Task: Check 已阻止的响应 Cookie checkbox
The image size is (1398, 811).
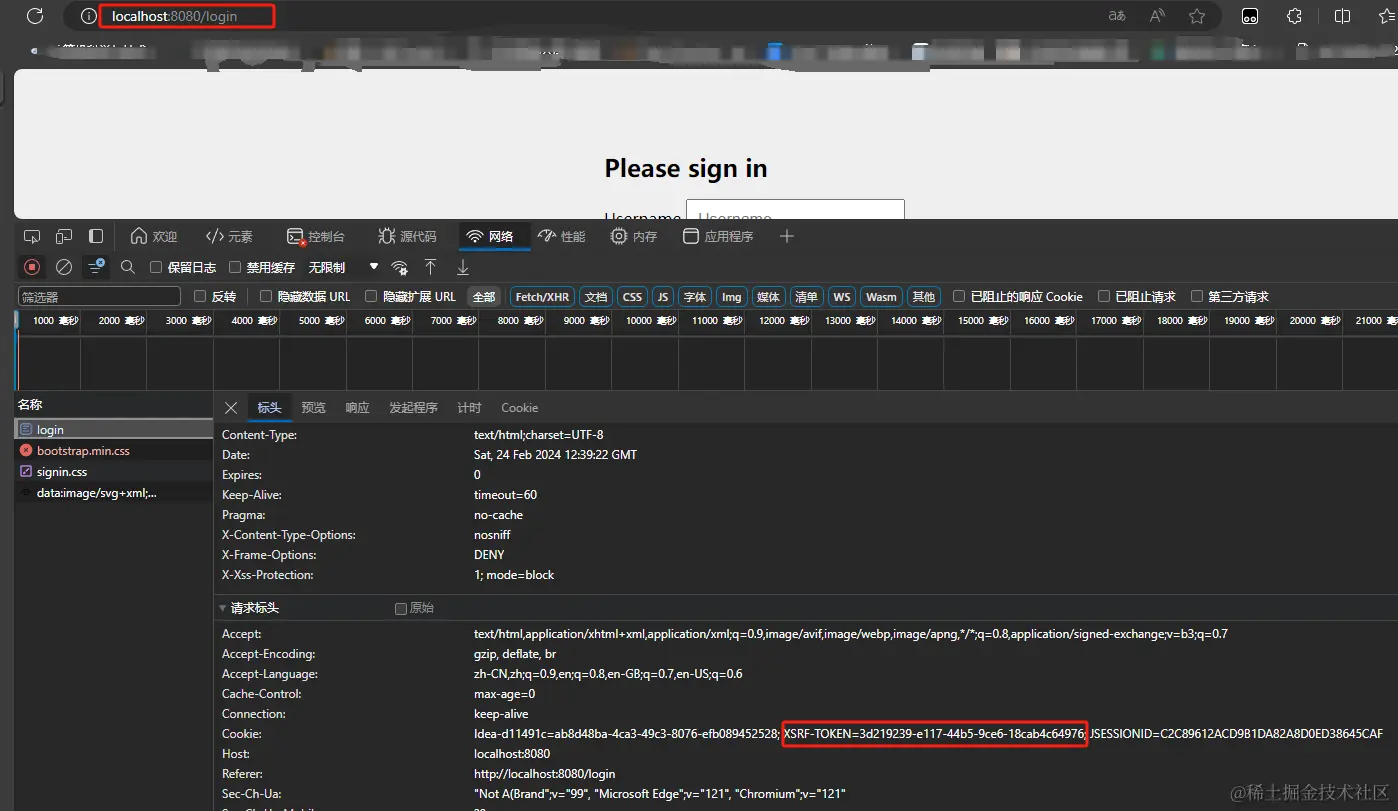Action: pyautogui.click(x=959, y=297)
